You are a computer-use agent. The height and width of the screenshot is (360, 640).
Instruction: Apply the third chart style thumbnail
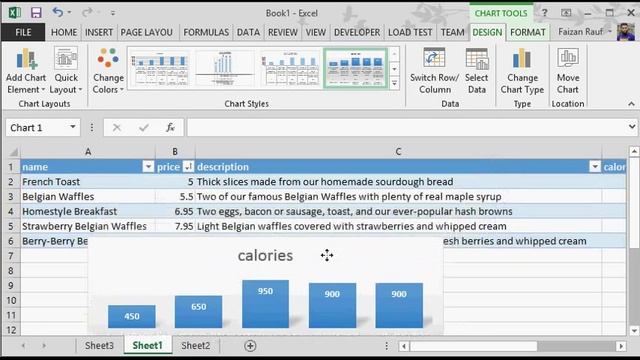(290, 68)
